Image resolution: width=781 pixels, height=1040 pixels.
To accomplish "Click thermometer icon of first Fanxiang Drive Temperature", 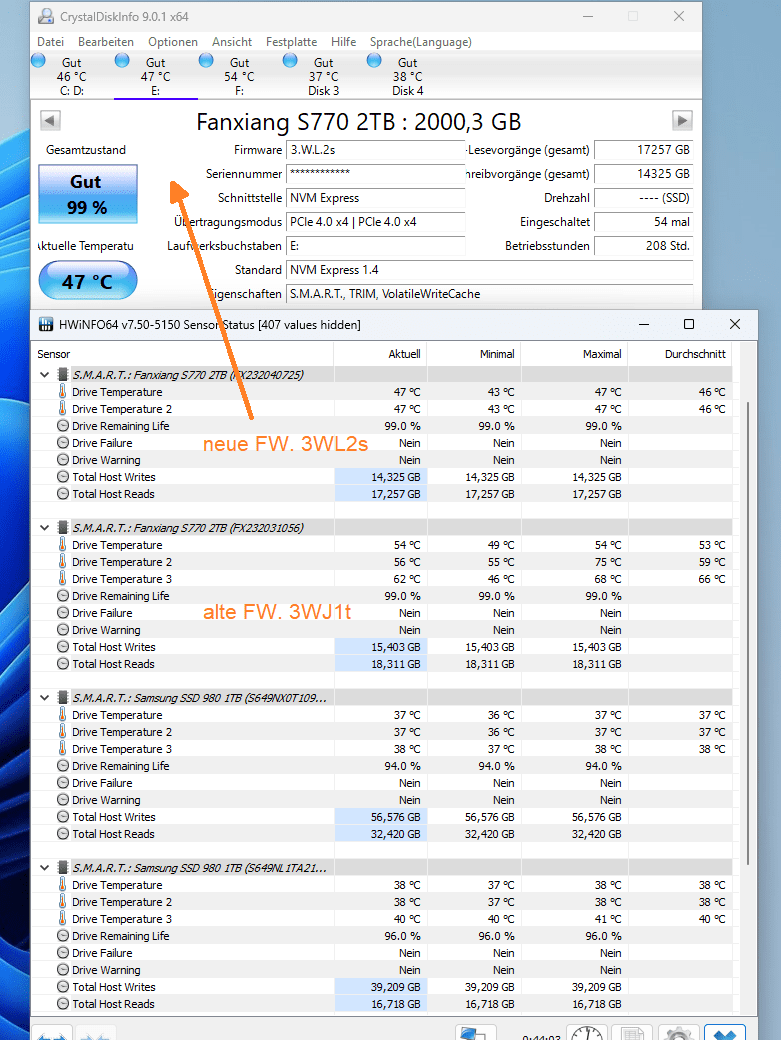I will point(62,391).
